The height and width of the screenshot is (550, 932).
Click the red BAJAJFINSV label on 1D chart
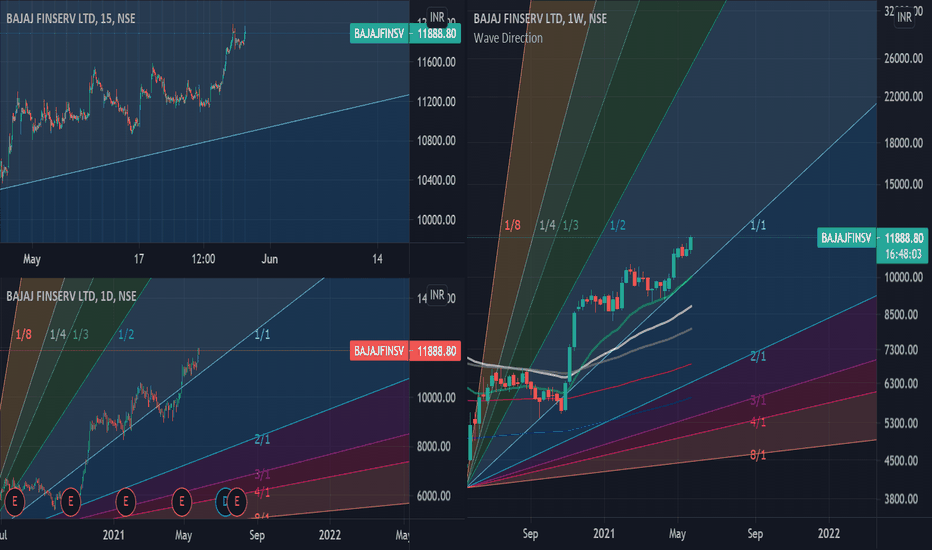(379, 351)
